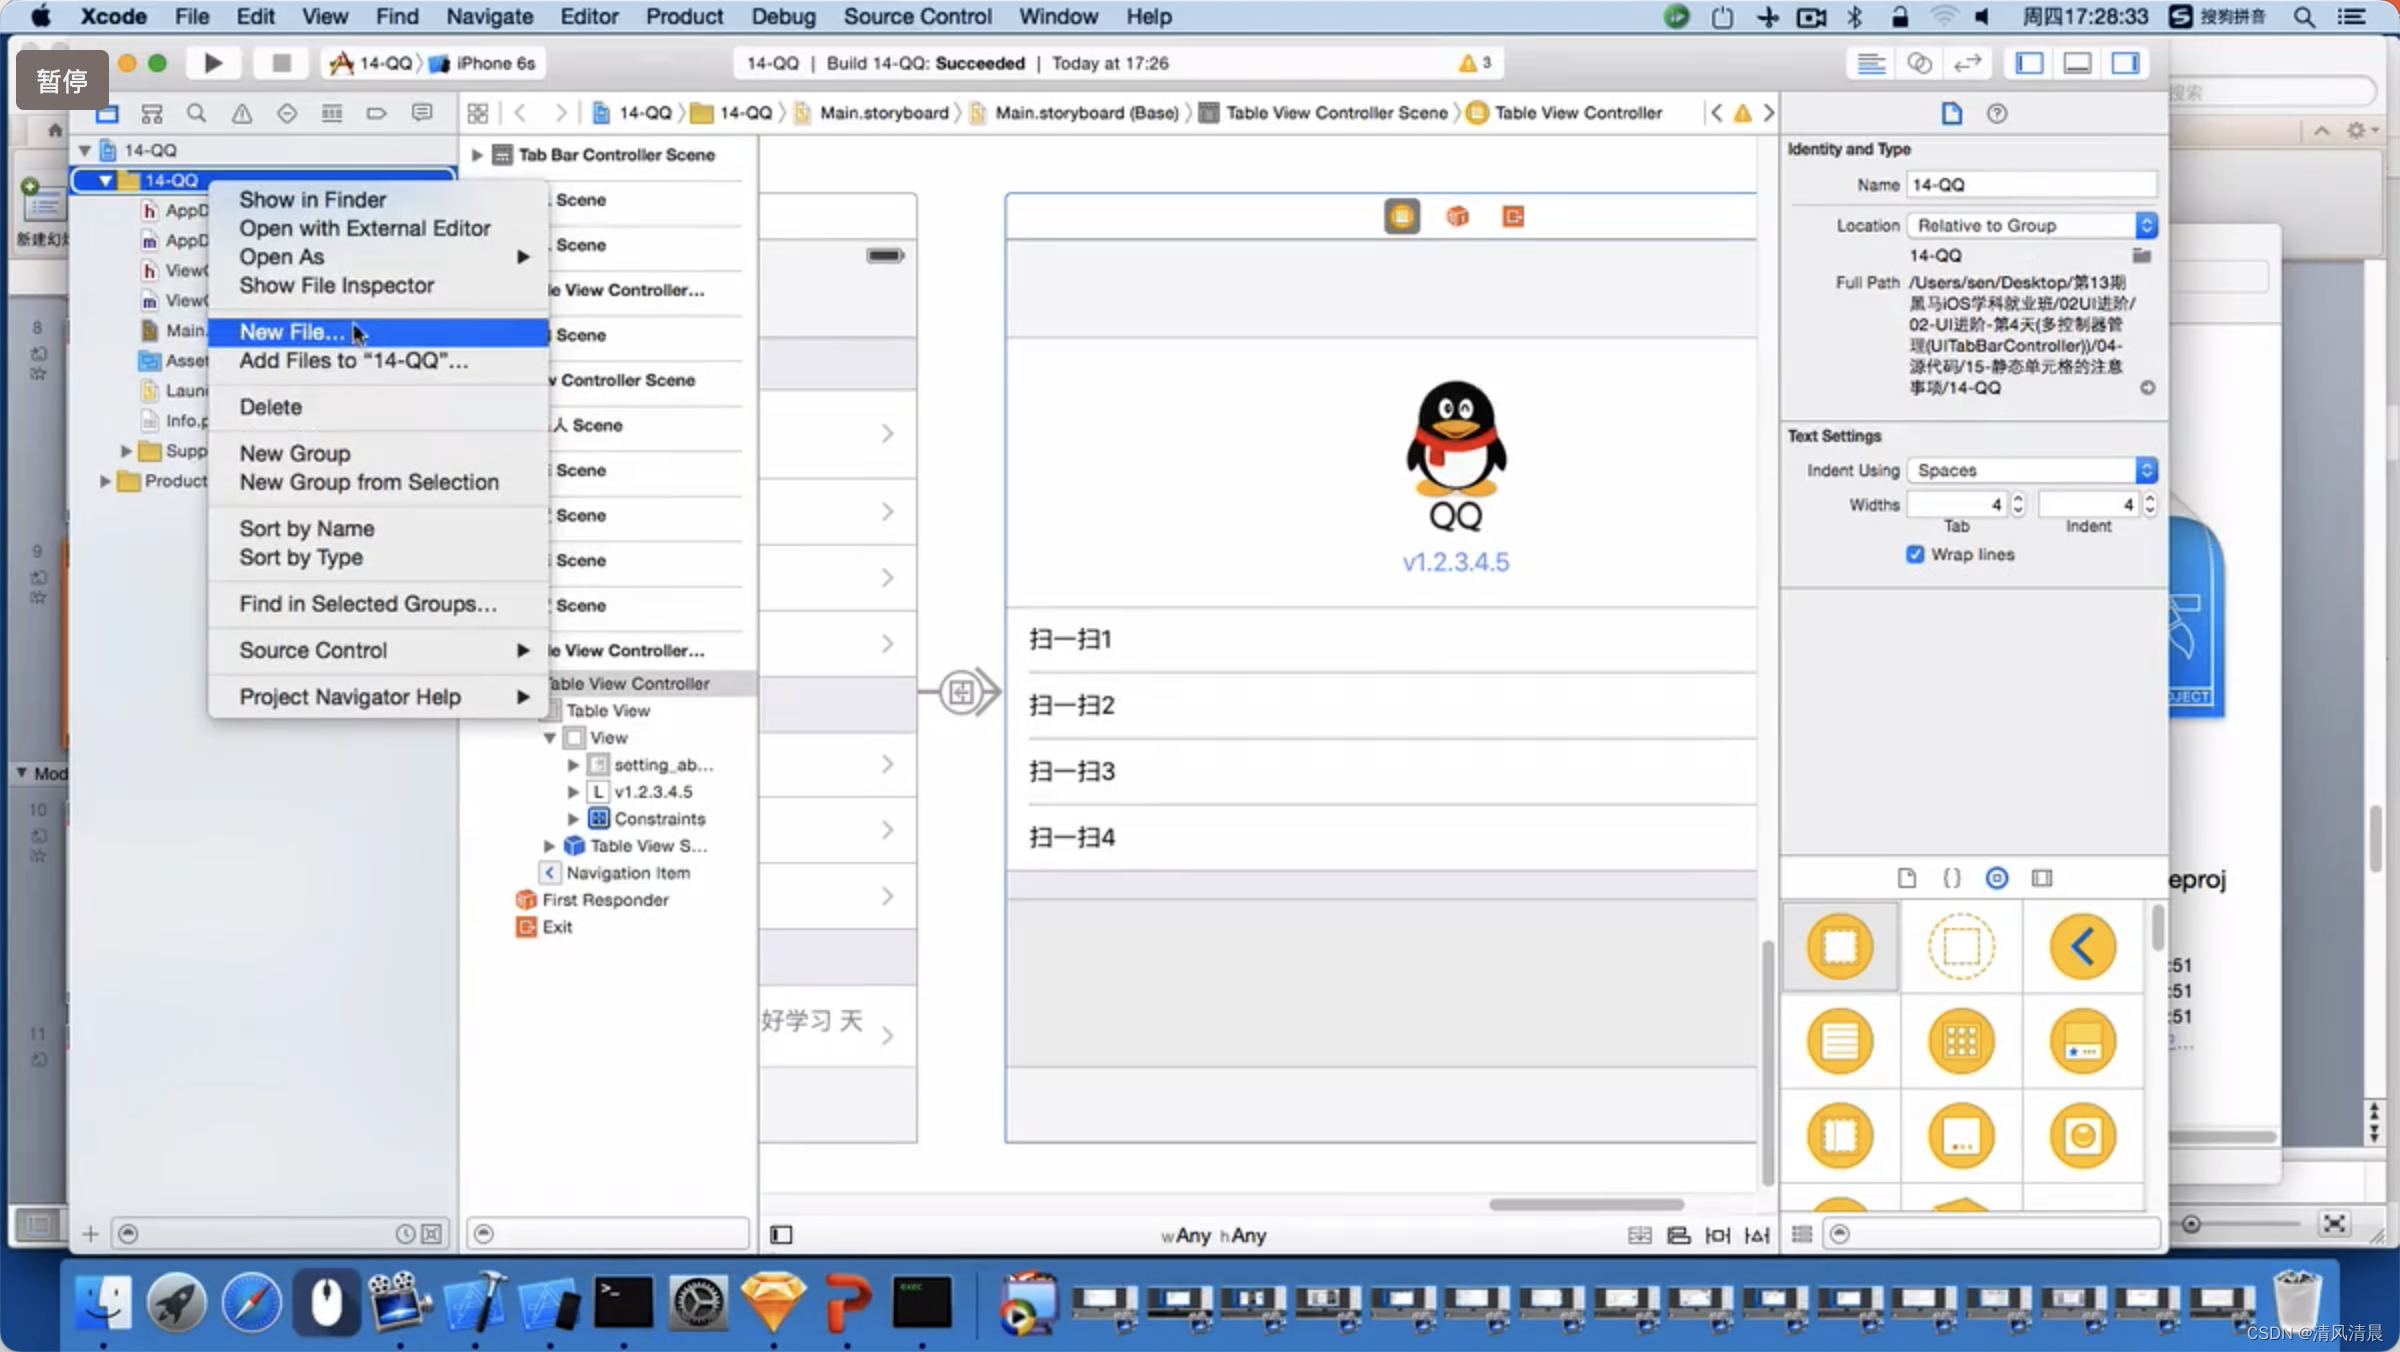
Task: Collapse the View item in outline
Action: (x=549, y=738)
